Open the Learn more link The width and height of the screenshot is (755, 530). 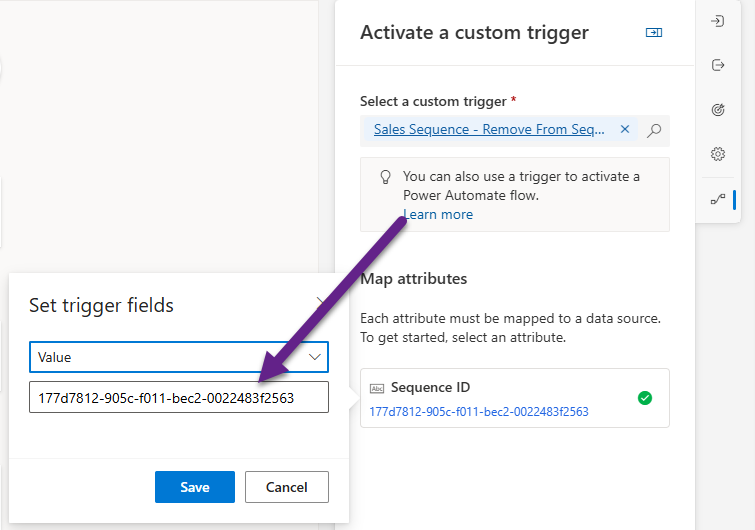pyautogui.click(x=438, y=214)
